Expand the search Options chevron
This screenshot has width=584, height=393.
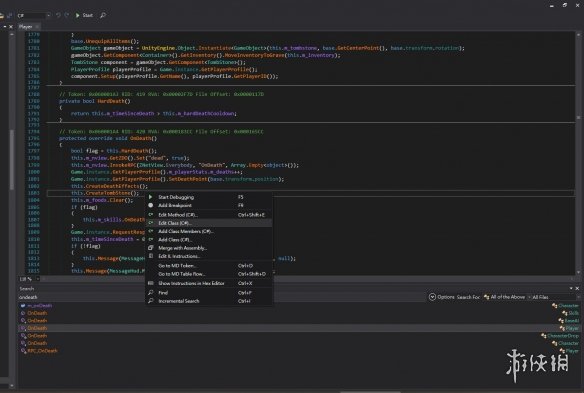(x=432, y=297)
